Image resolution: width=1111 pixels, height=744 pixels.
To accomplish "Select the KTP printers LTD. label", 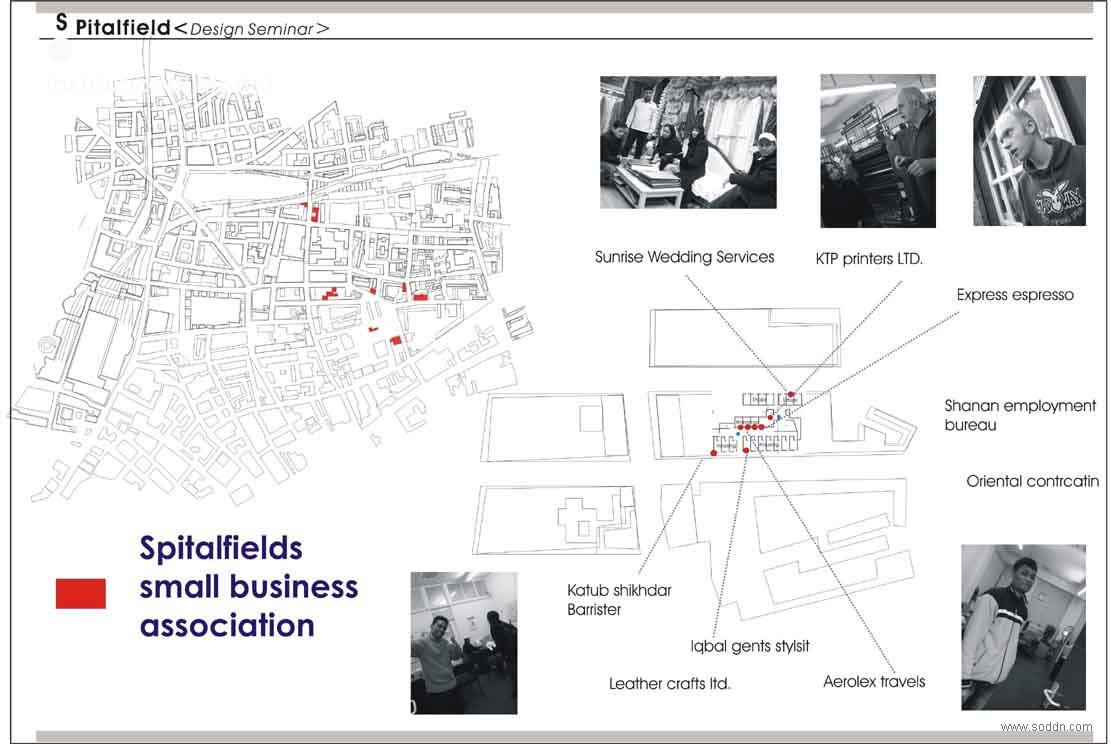I will click(869, 259).
